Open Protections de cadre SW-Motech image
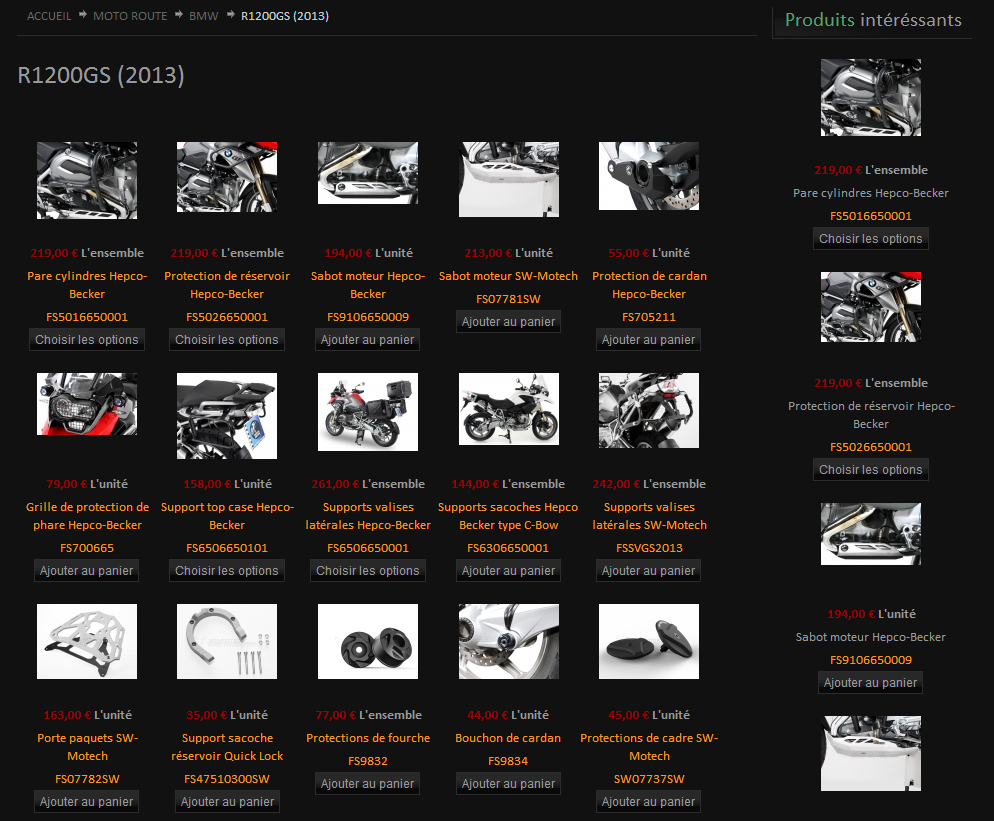Viewport: 994px width, 821px height. [x=649, y=641]
